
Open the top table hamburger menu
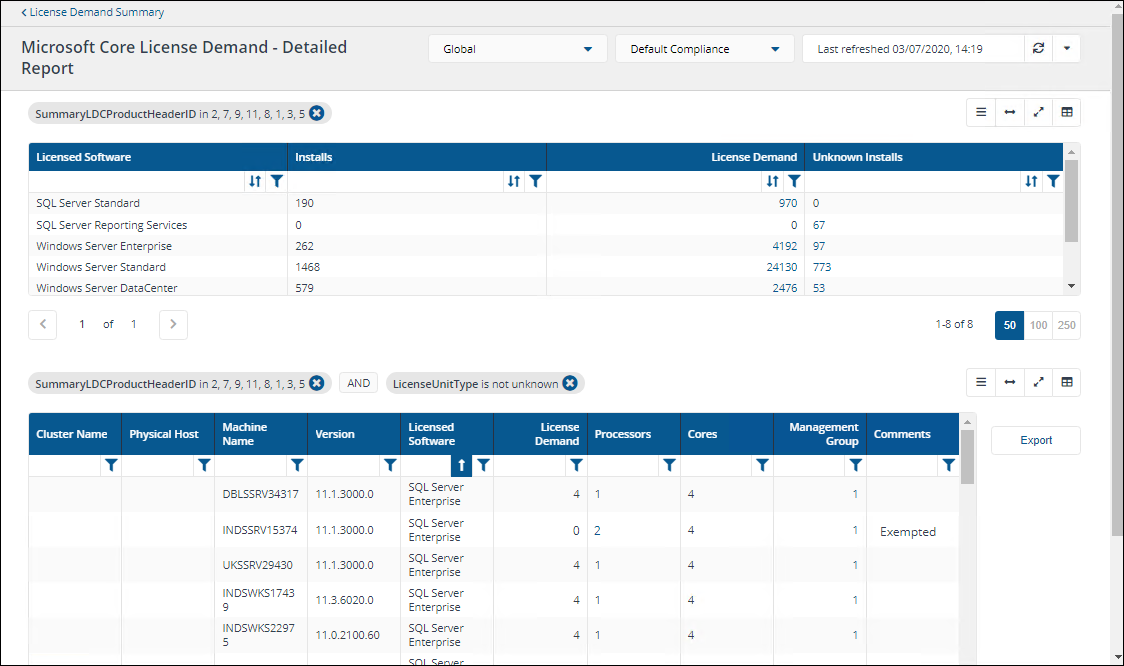coord(981,112)
